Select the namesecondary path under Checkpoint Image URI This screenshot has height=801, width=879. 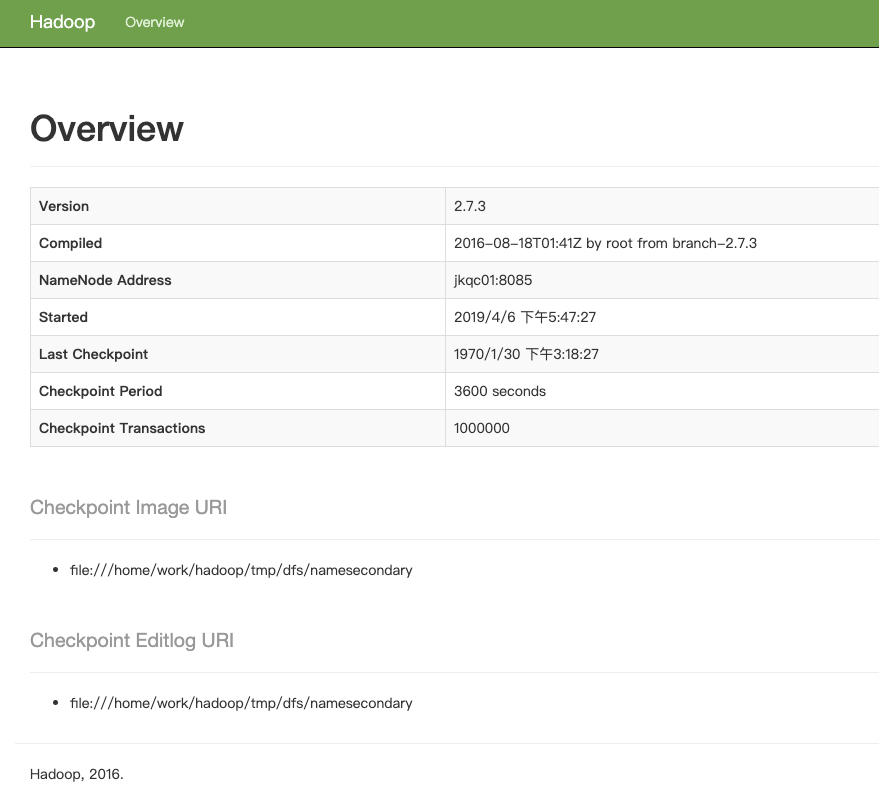(x=241, y=570)
